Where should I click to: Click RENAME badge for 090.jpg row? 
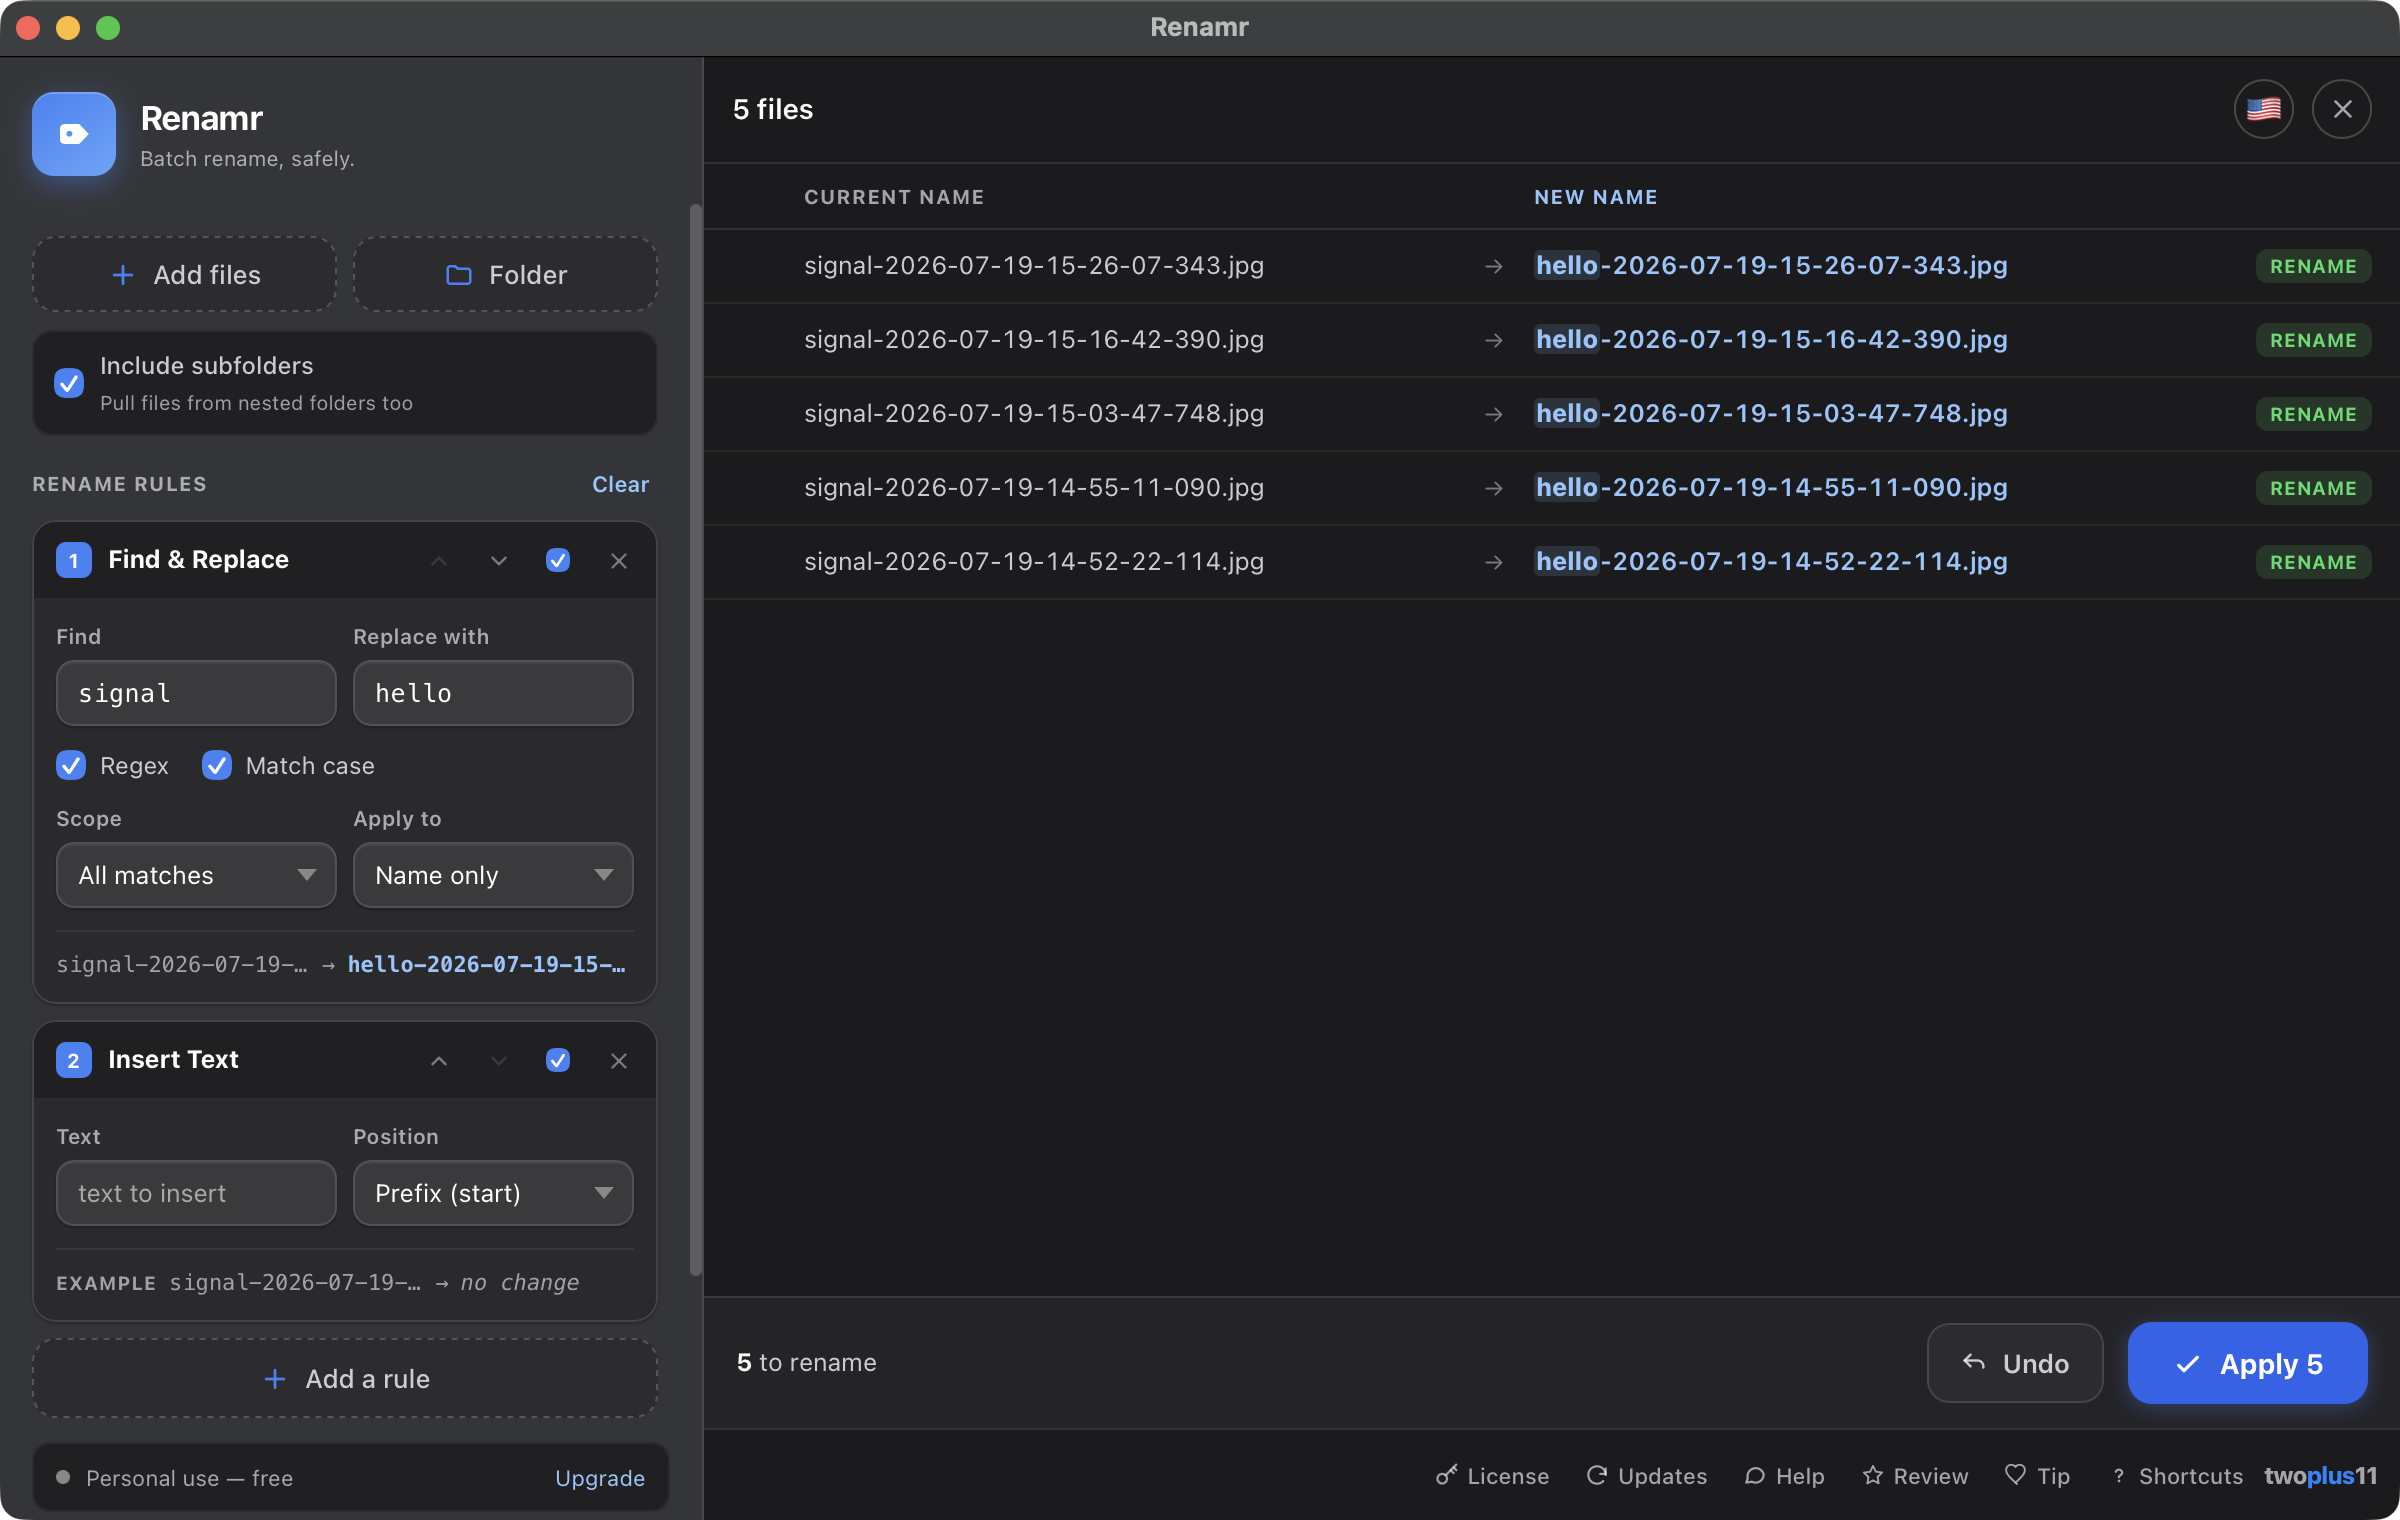2313,488
